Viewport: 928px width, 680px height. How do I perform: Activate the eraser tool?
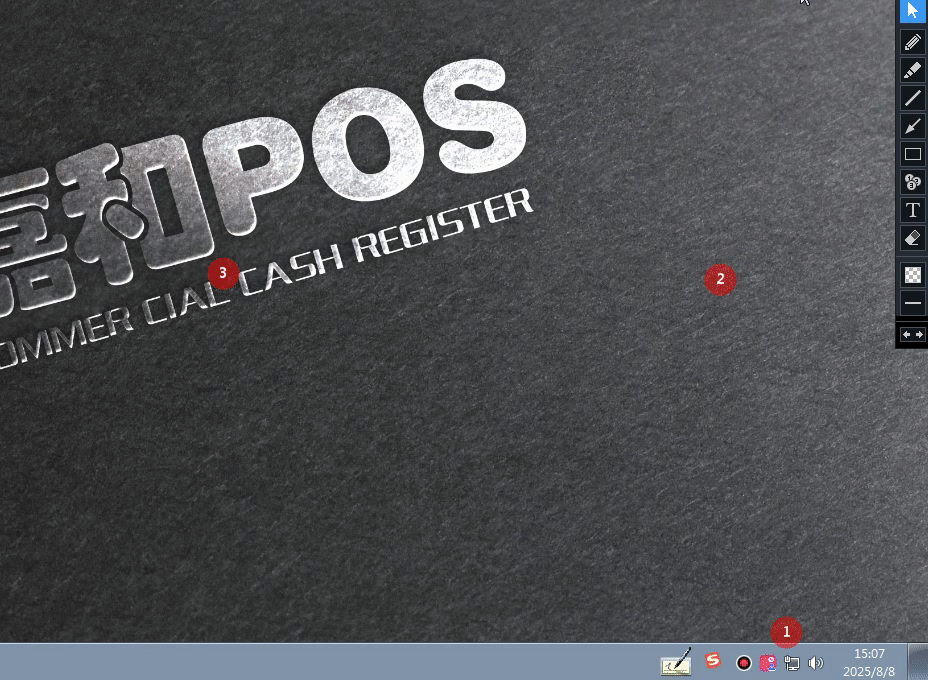click(x=912, y=238)
